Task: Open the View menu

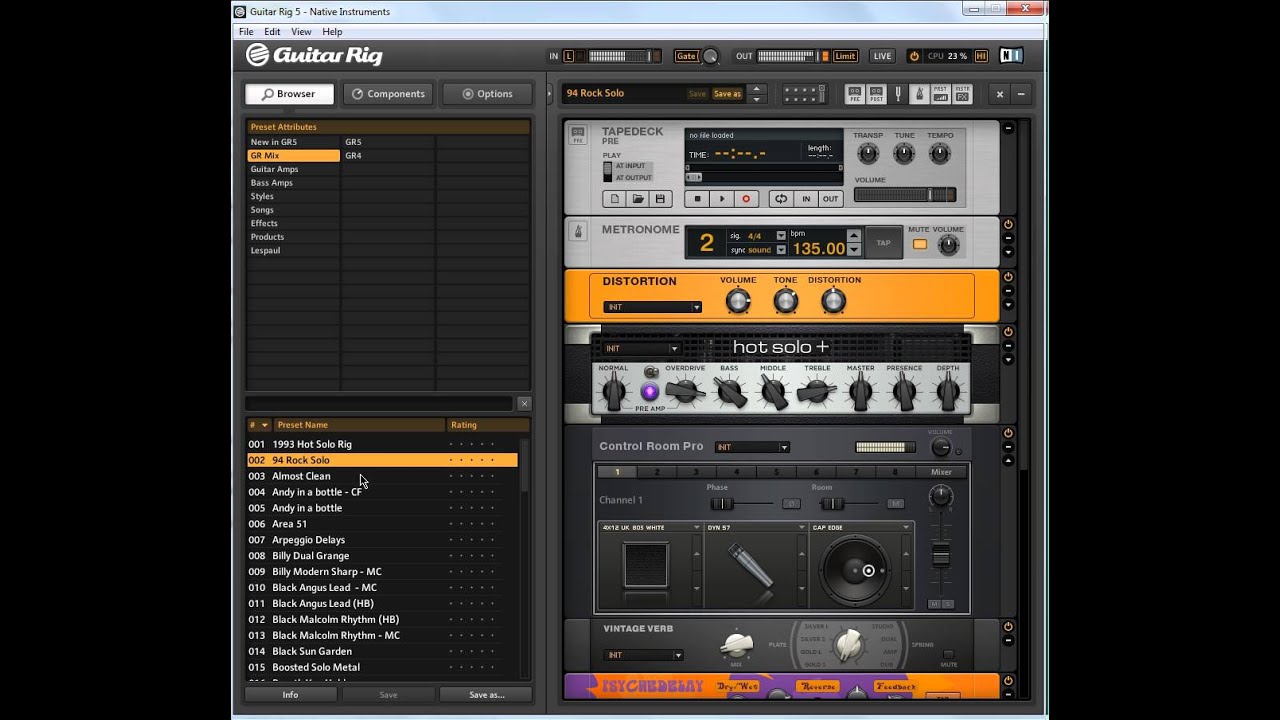Action: [x=301, y=32]
